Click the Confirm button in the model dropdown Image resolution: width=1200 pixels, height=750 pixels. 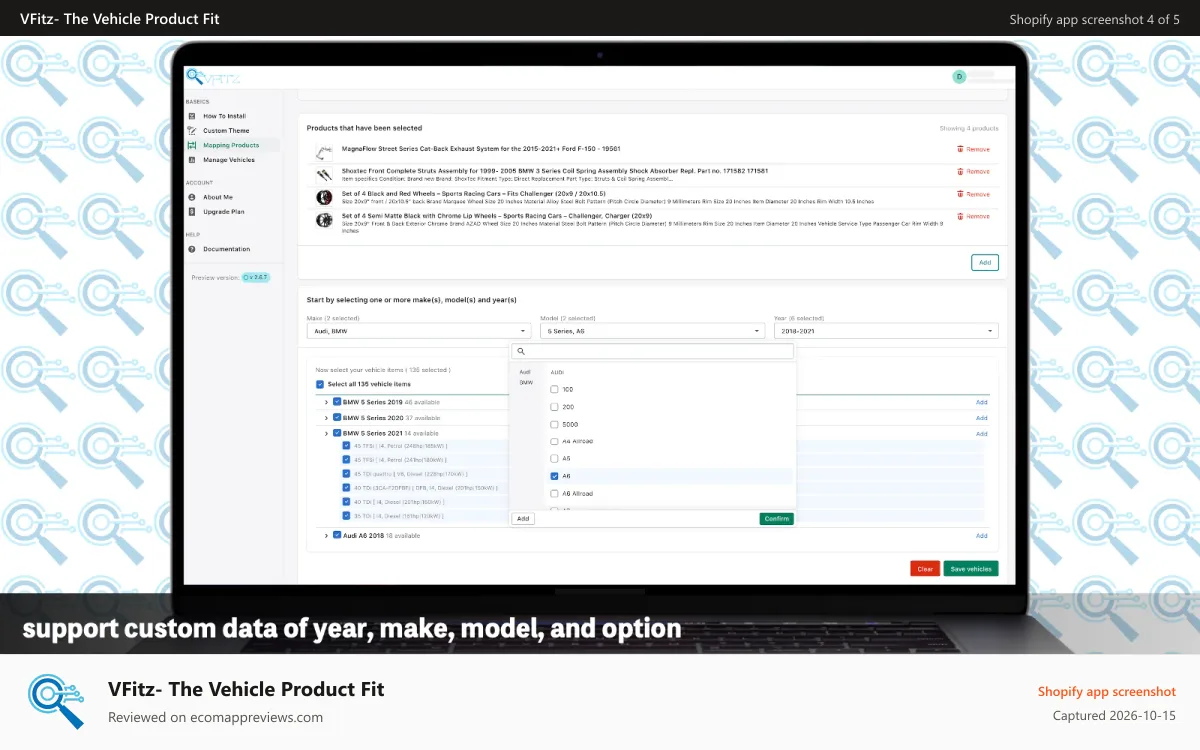776,519
